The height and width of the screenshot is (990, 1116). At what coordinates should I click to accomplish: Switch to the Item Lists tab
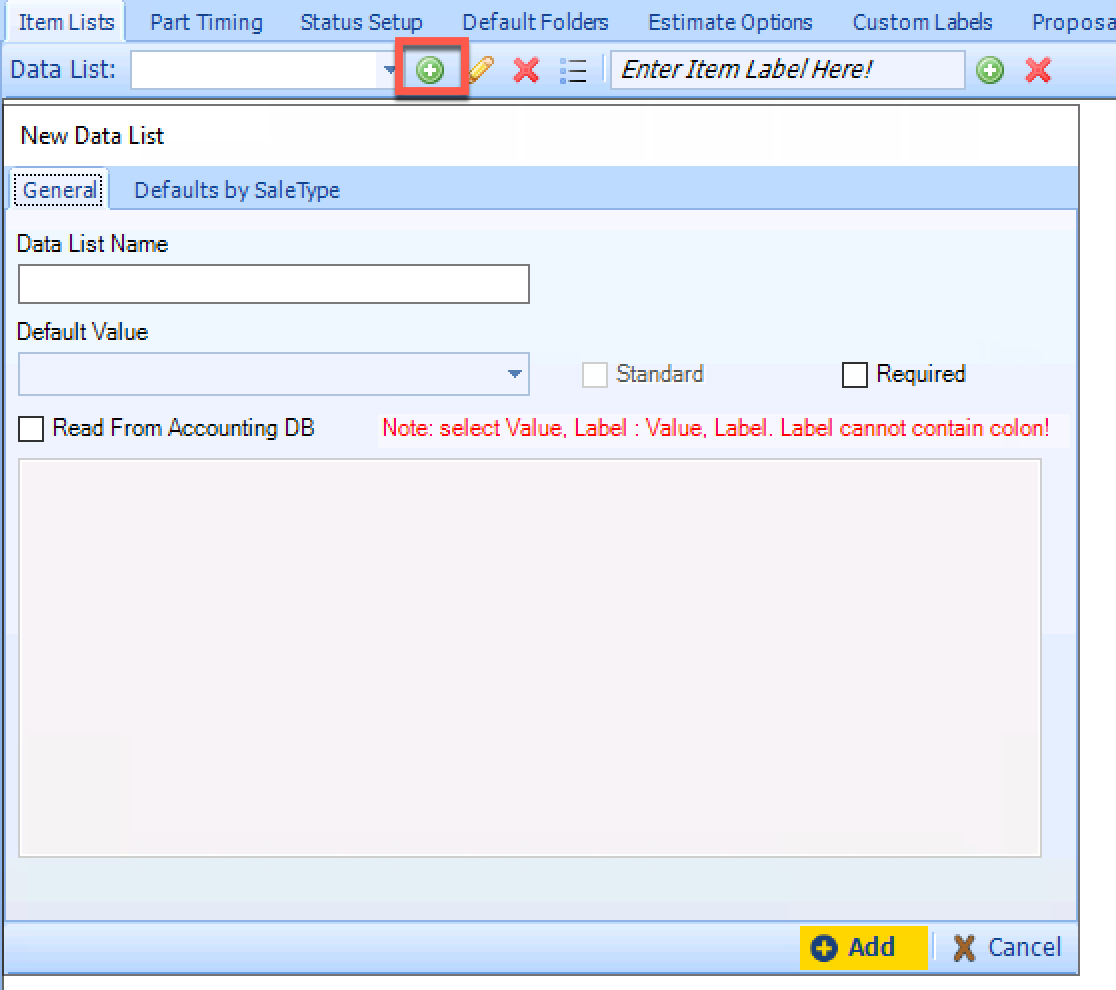tap(66, 22)
